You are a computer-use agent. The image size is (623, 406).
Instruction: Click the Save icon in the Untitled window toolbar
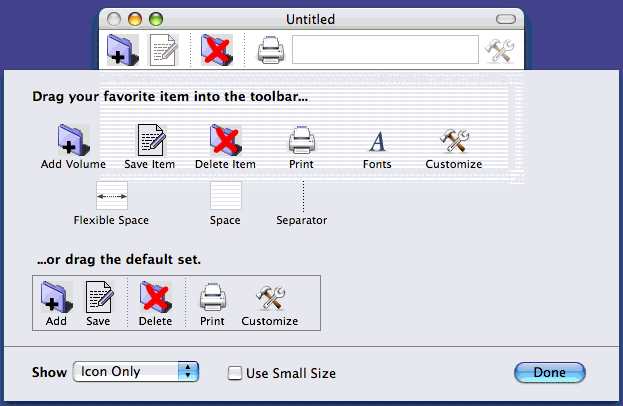(163, 50)
